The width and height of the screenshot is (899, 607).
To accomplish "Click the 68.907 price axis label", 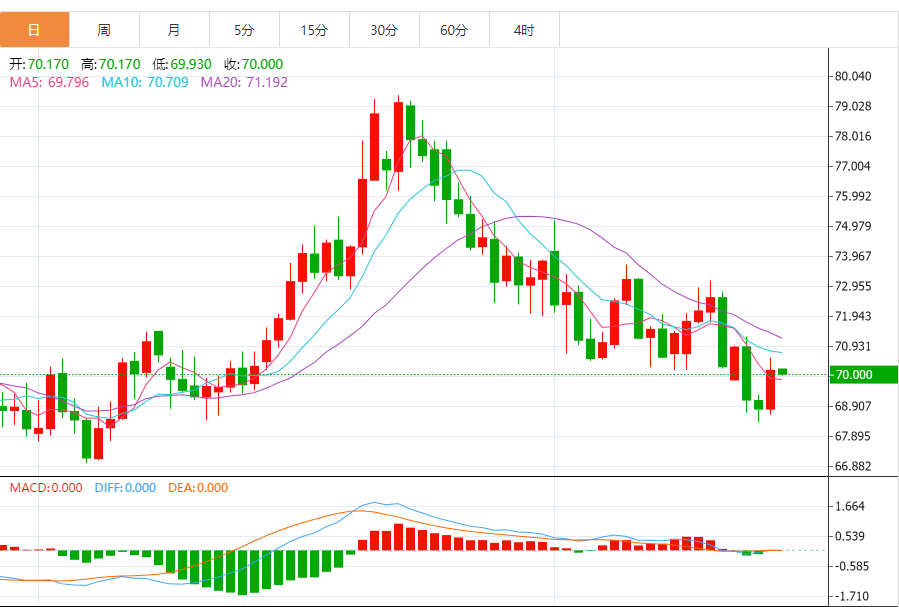I will tap(853, 406).
